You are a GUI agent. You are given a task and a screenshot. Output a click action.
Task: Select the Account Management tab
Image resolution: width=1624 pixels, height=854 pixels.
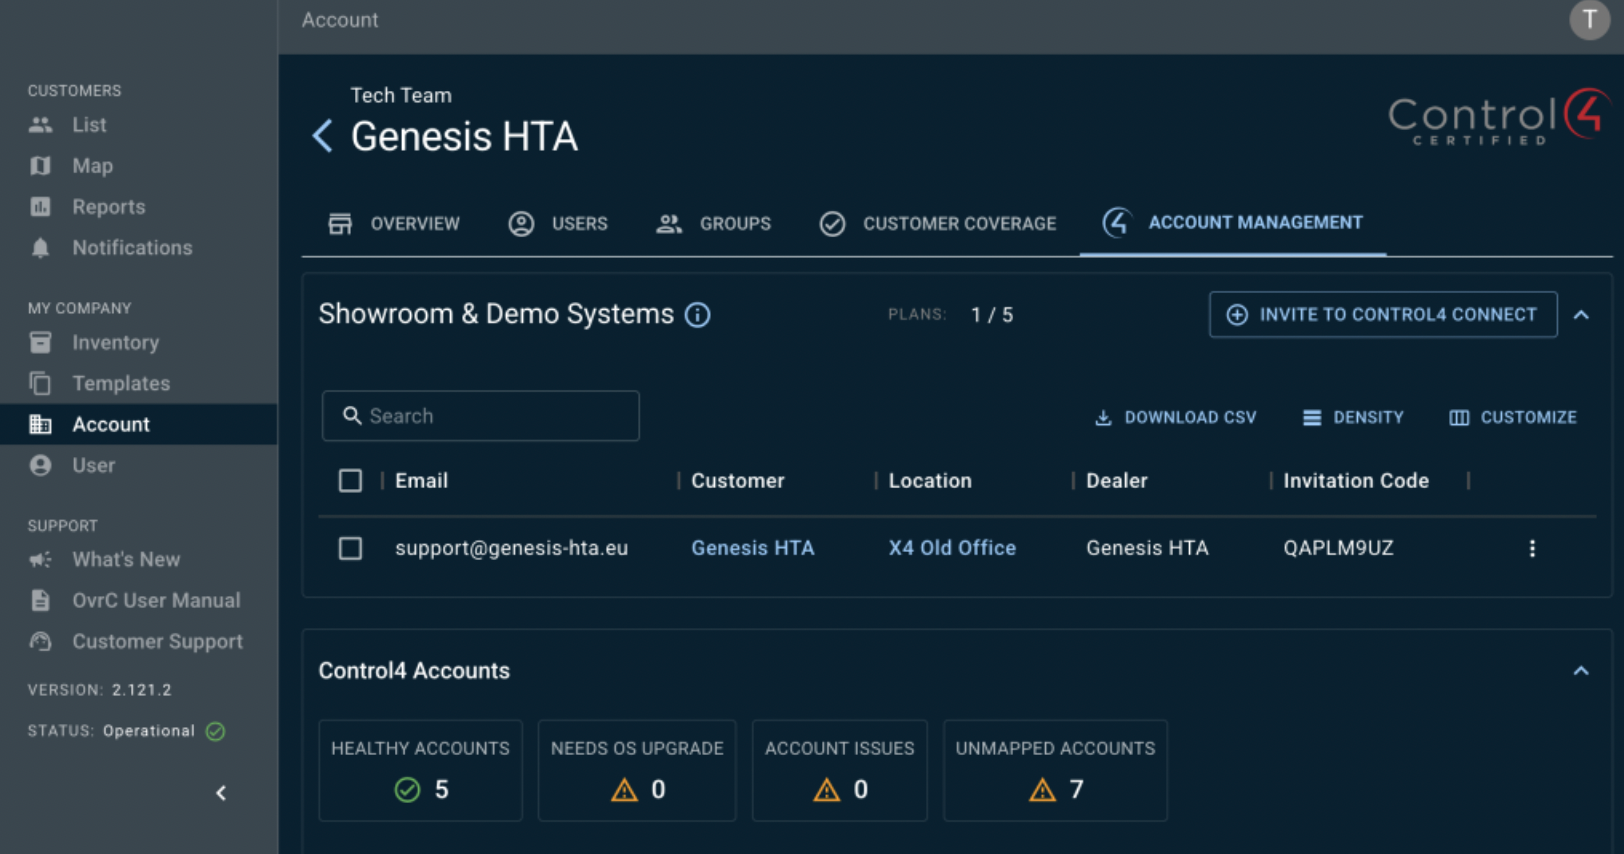(1232, 223)
